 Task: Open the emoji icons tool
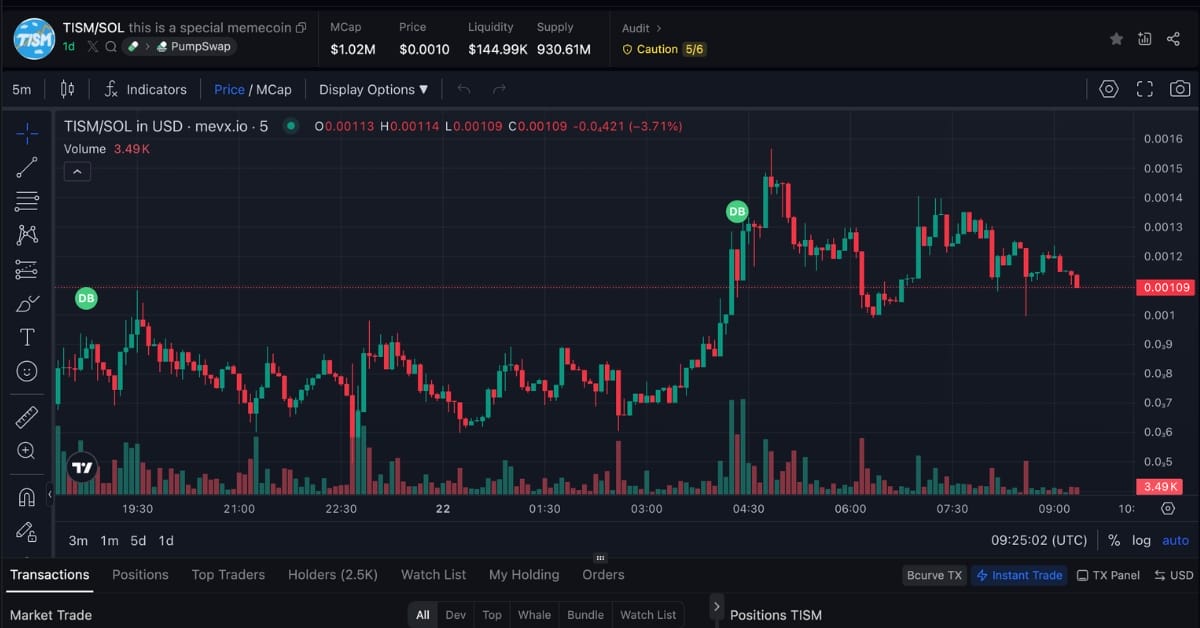tap(27, 371)
